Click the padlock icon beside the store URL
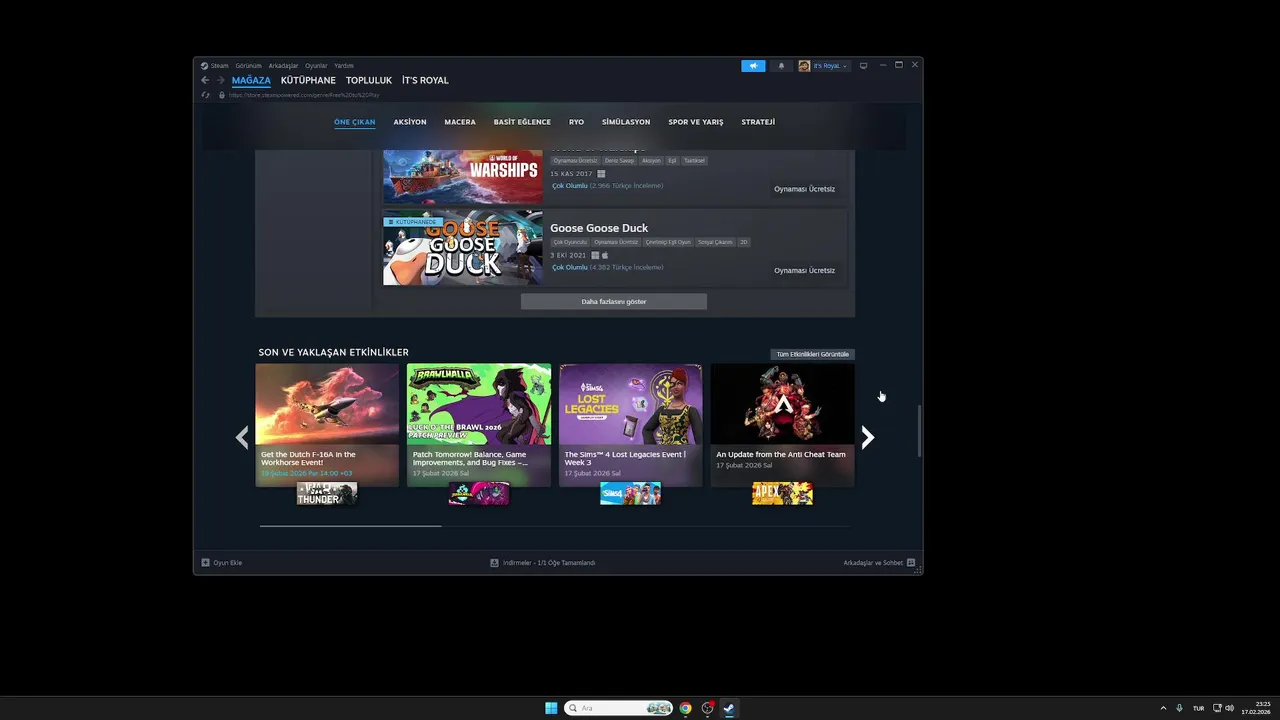The image size is (1280, 720). tap(221, 95)
